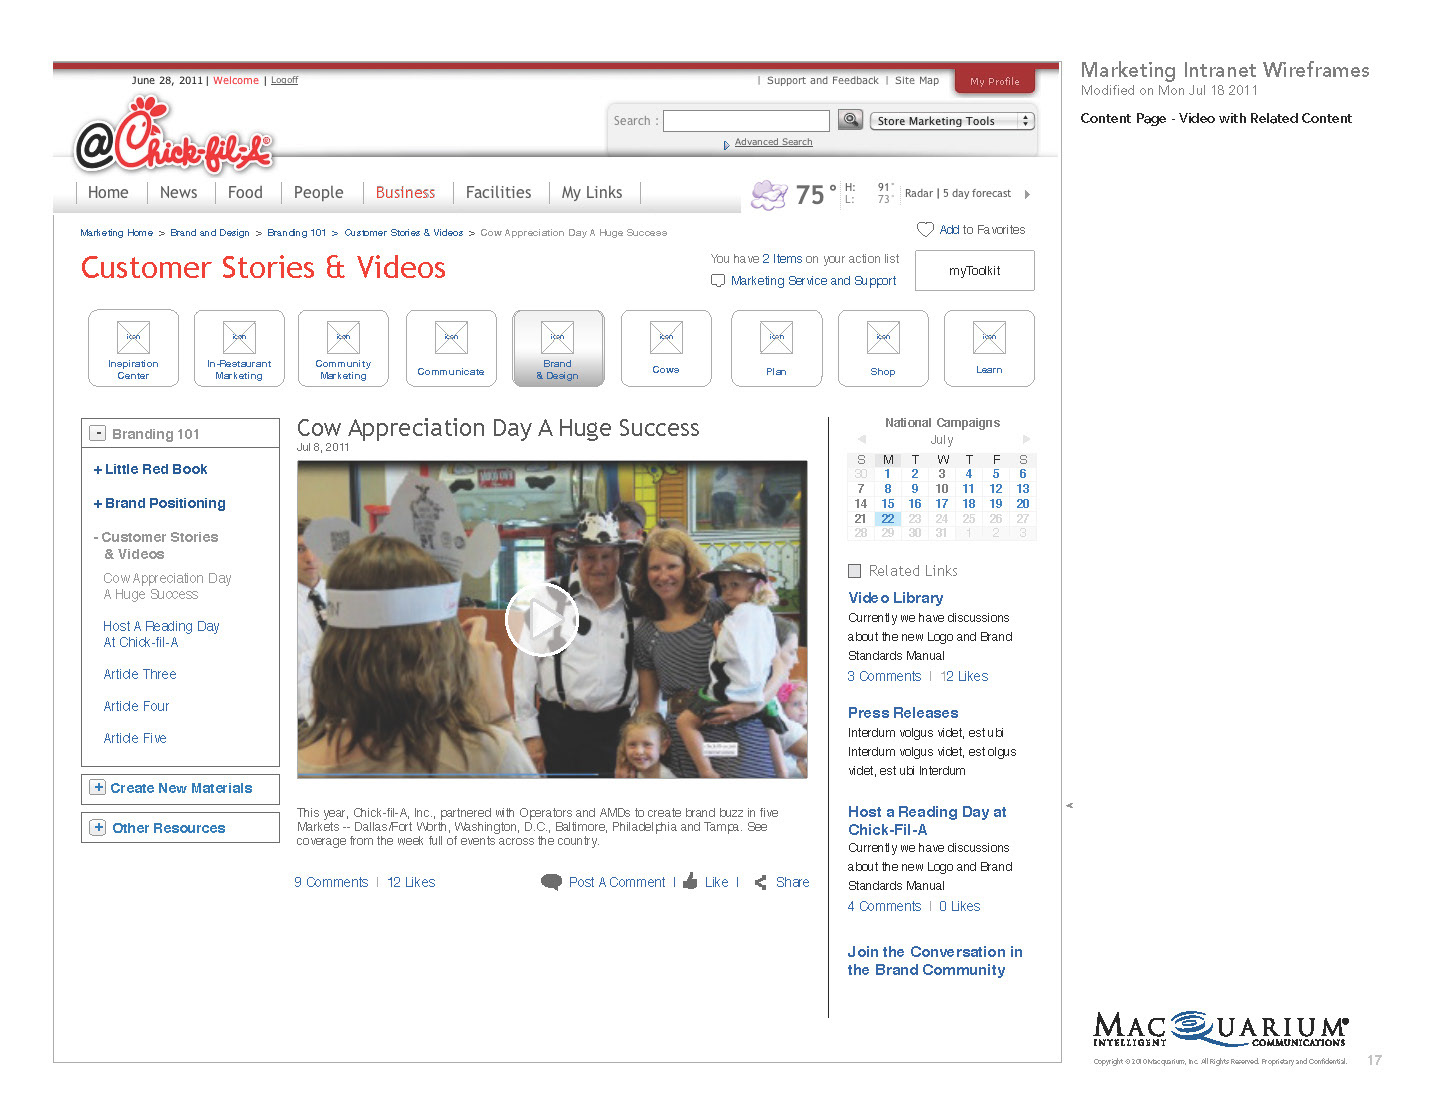Click the Like thumbs-up icon
The width and height of the screenshot is (1441, 1114).
[x=690, y=882]
